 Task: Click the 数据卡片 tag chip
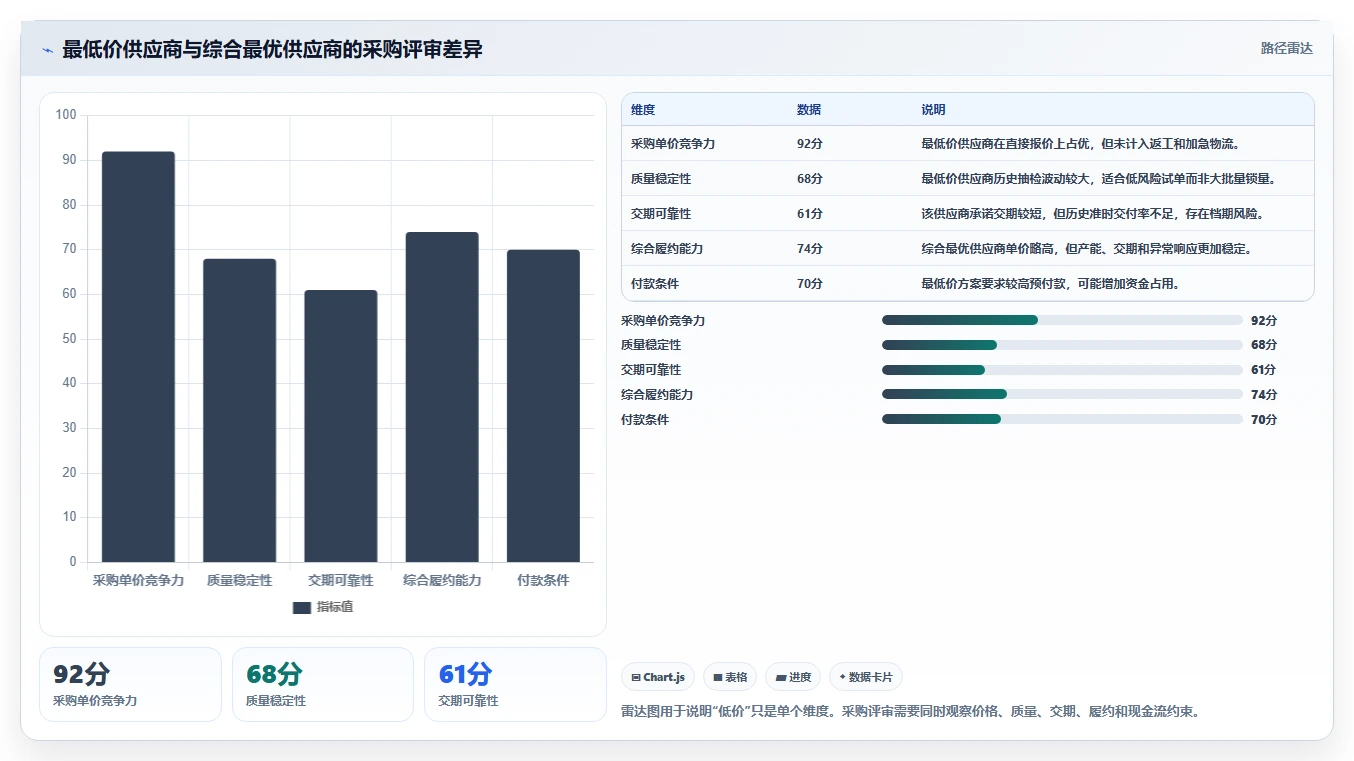tap(866, 677)
